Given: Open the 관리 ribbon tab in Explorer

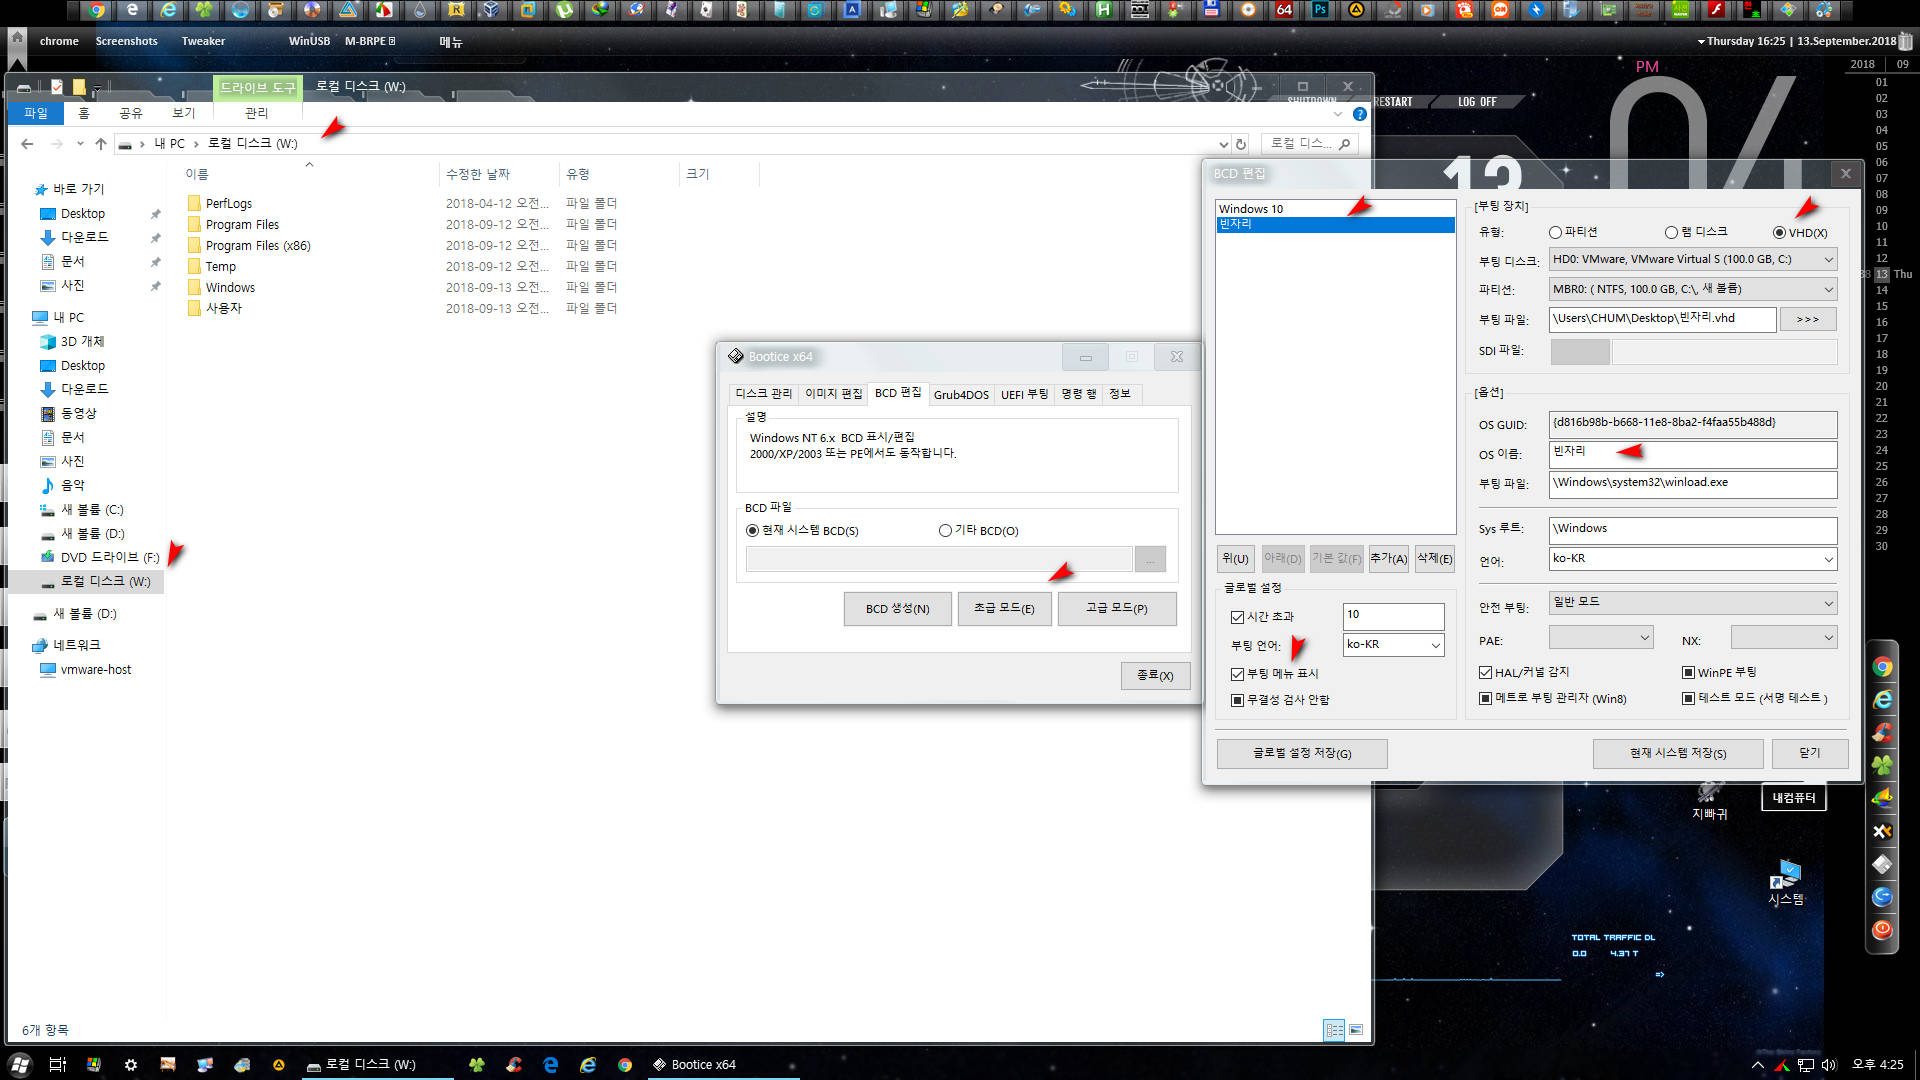Looking at the screenshot, I should 256,113.
